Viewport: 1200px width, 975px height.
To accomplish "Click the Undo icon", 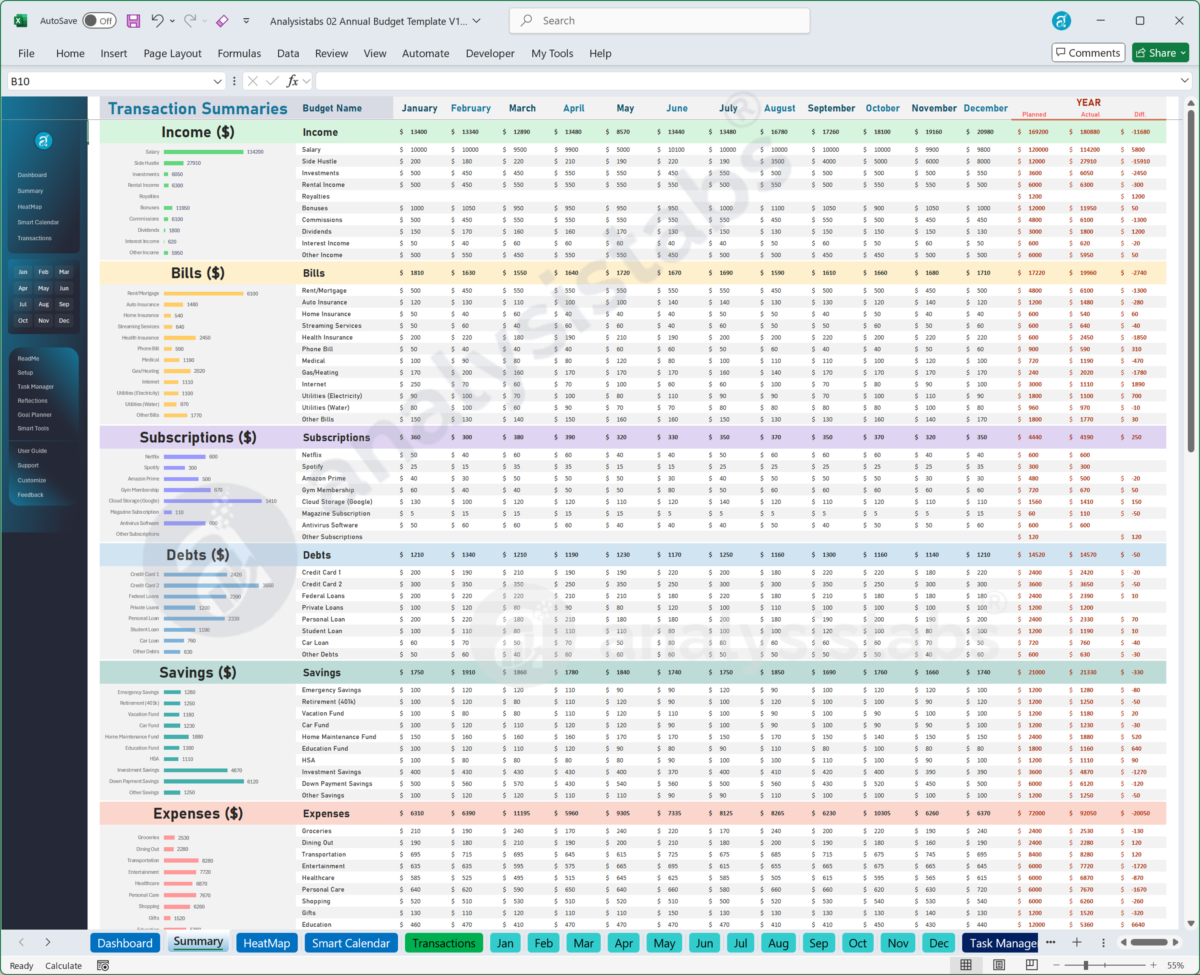I will click(x=157, y=20).
